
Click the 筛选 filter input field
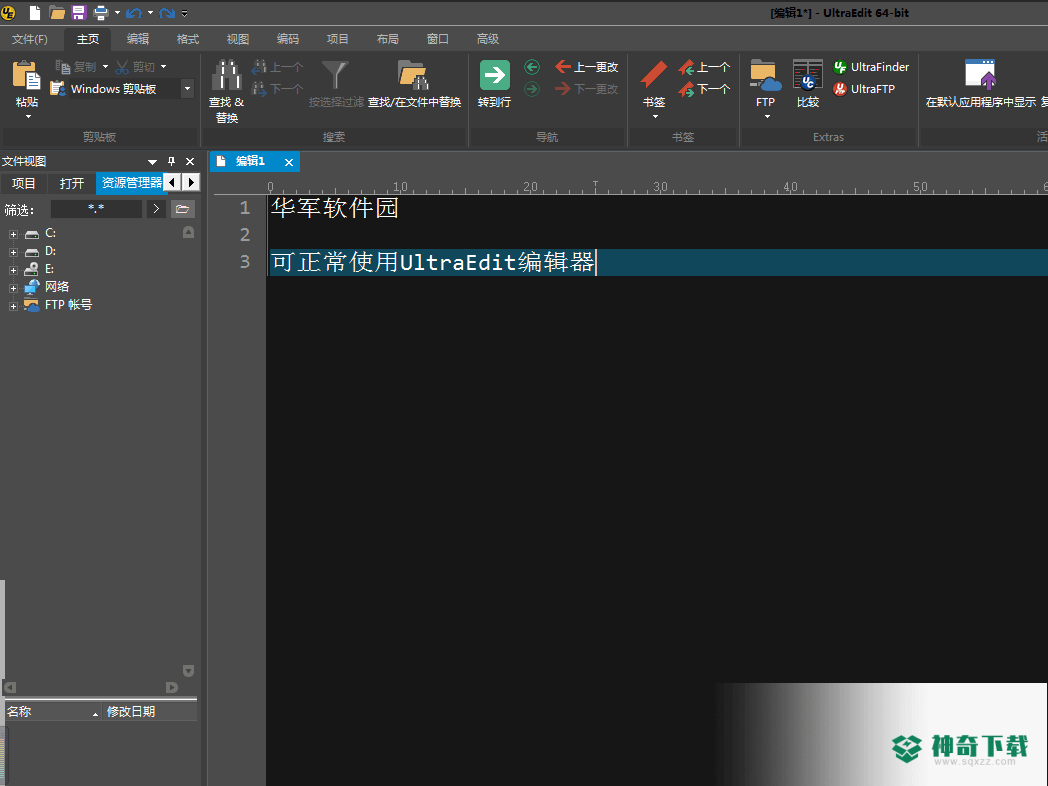pos(96,209)
